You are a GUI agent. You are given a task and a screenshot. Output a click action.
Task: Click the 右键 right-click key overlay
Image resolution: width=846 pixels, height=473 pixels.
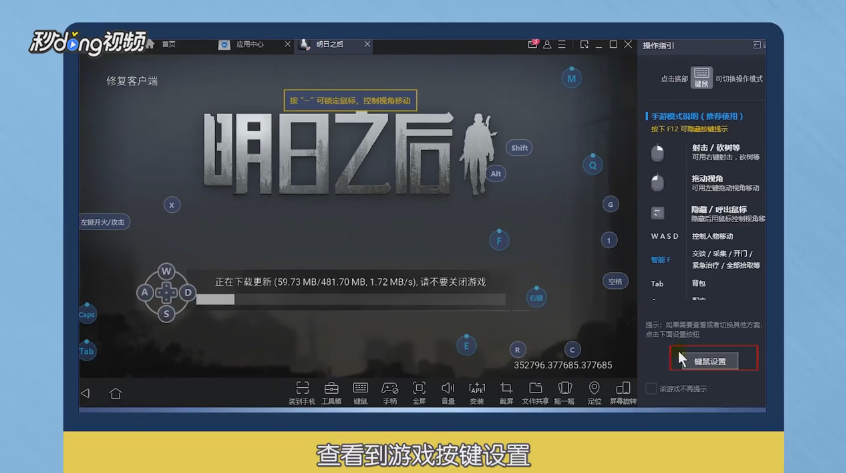click(536, 298)
